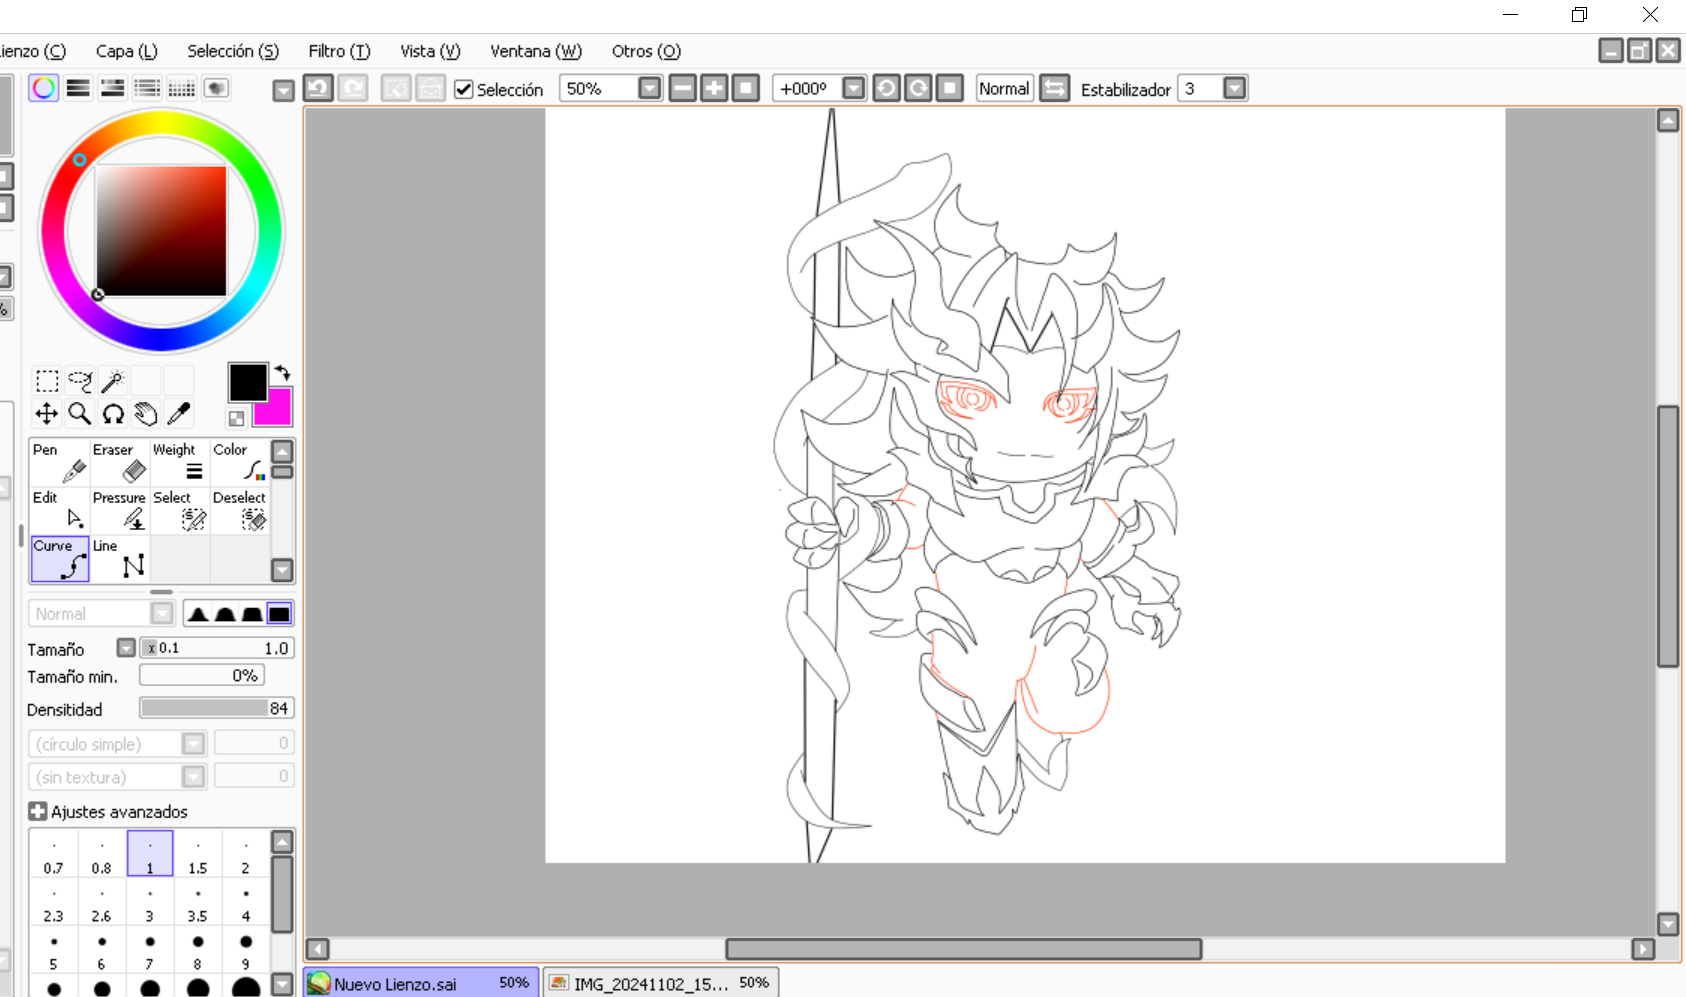Open the (círculo simple) brush shape dropdown

click(x=194, y=744)
